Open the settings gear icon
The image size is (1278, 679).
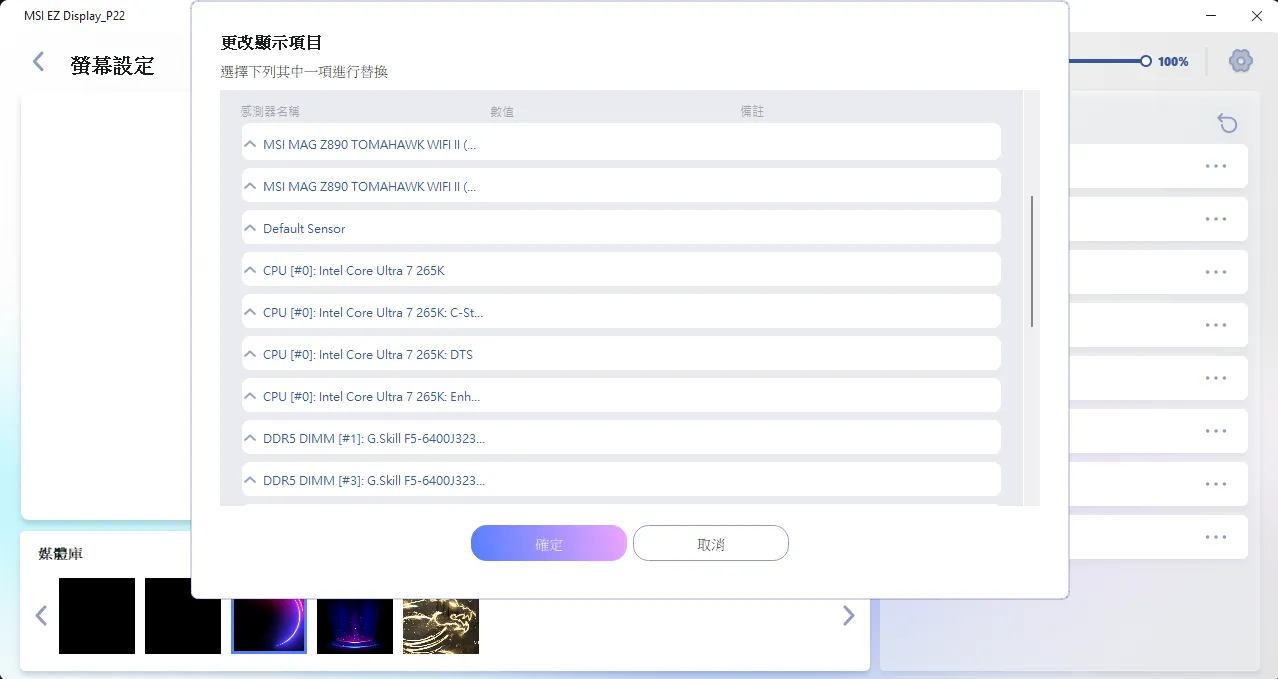coord(1241,61)
